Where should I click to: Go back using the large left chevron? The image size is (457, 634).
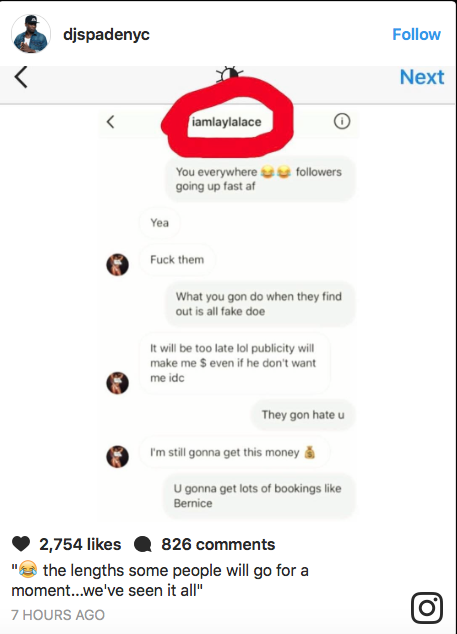tap(21, 77)
